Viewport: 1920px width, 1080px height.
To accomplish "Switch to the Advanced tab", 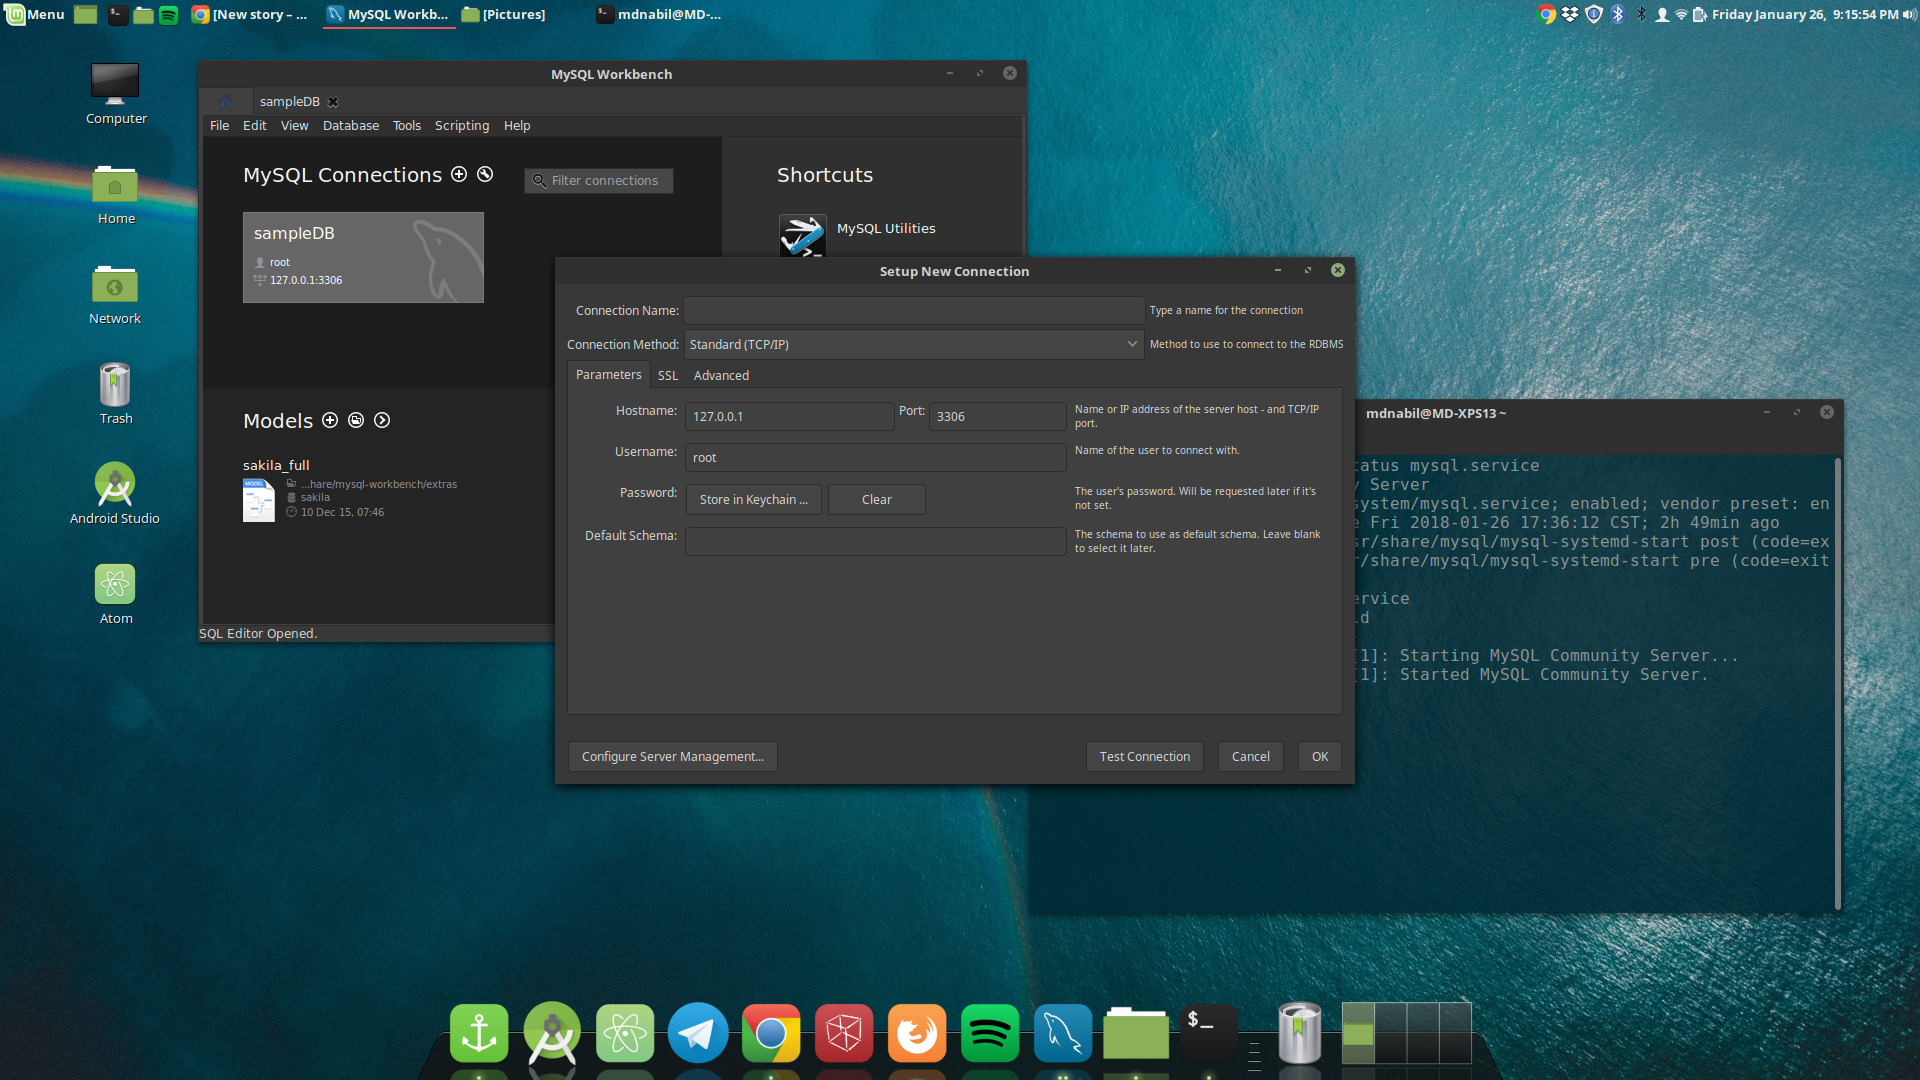I will [721, 375].
